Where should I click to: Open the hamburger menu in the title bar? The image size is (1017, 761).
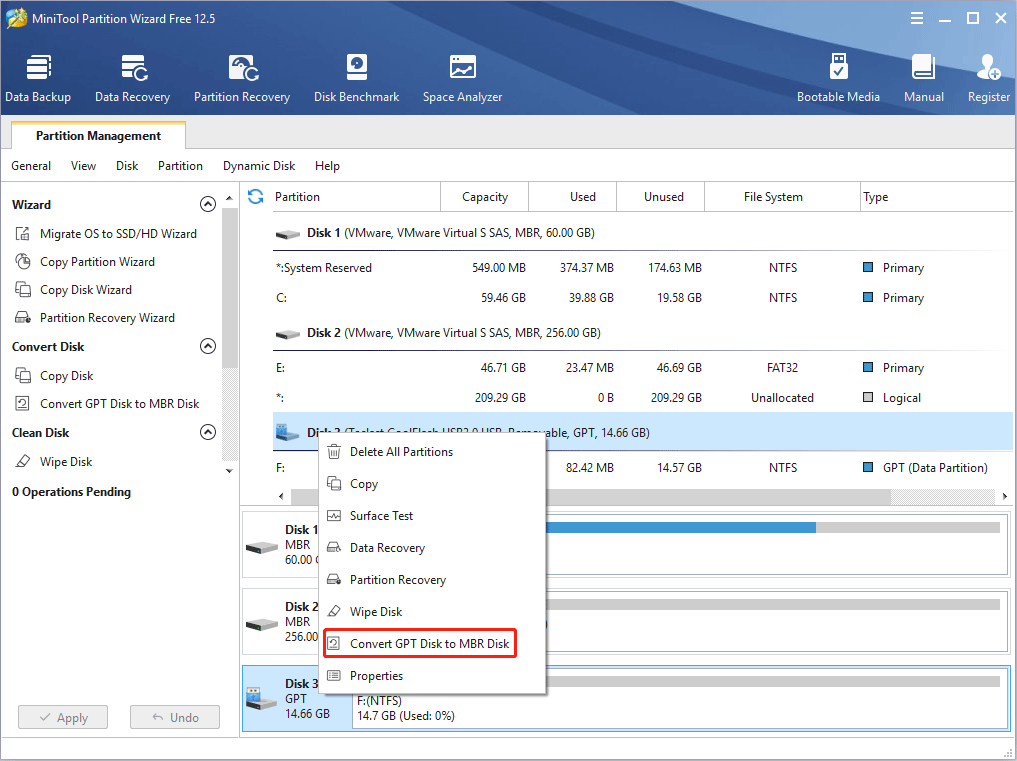point(916,18)
